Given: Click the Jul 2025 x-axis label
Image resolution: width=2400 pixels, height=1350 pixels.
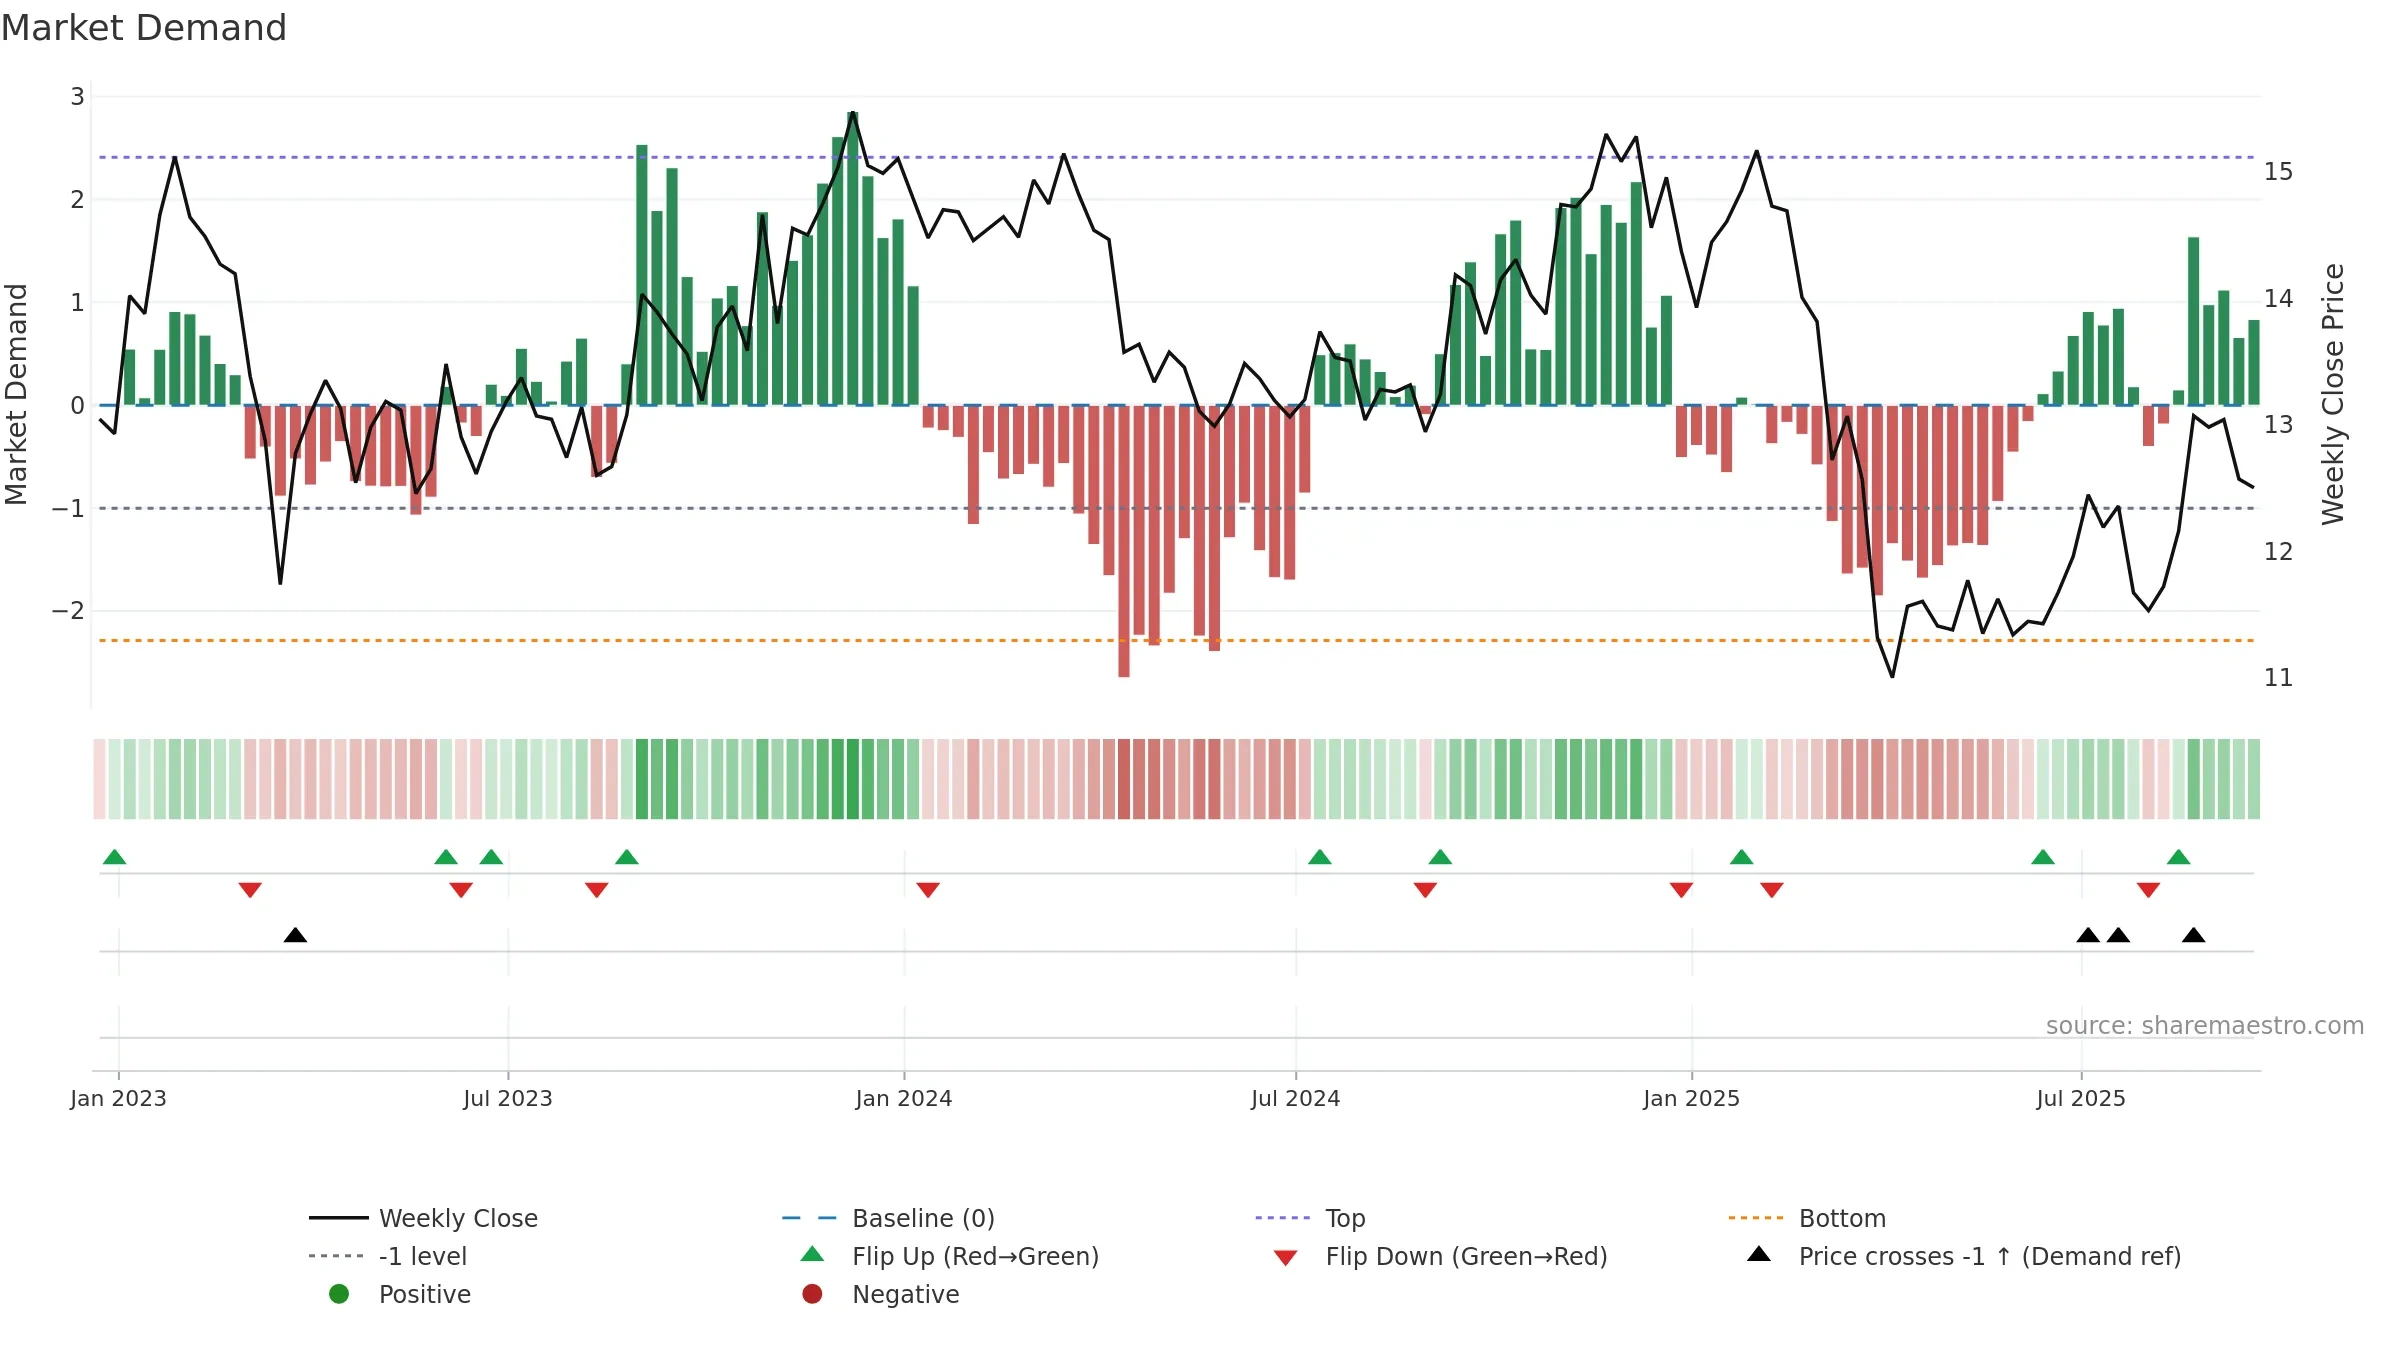Looking at the screenshot, I should [2081, 1098].
